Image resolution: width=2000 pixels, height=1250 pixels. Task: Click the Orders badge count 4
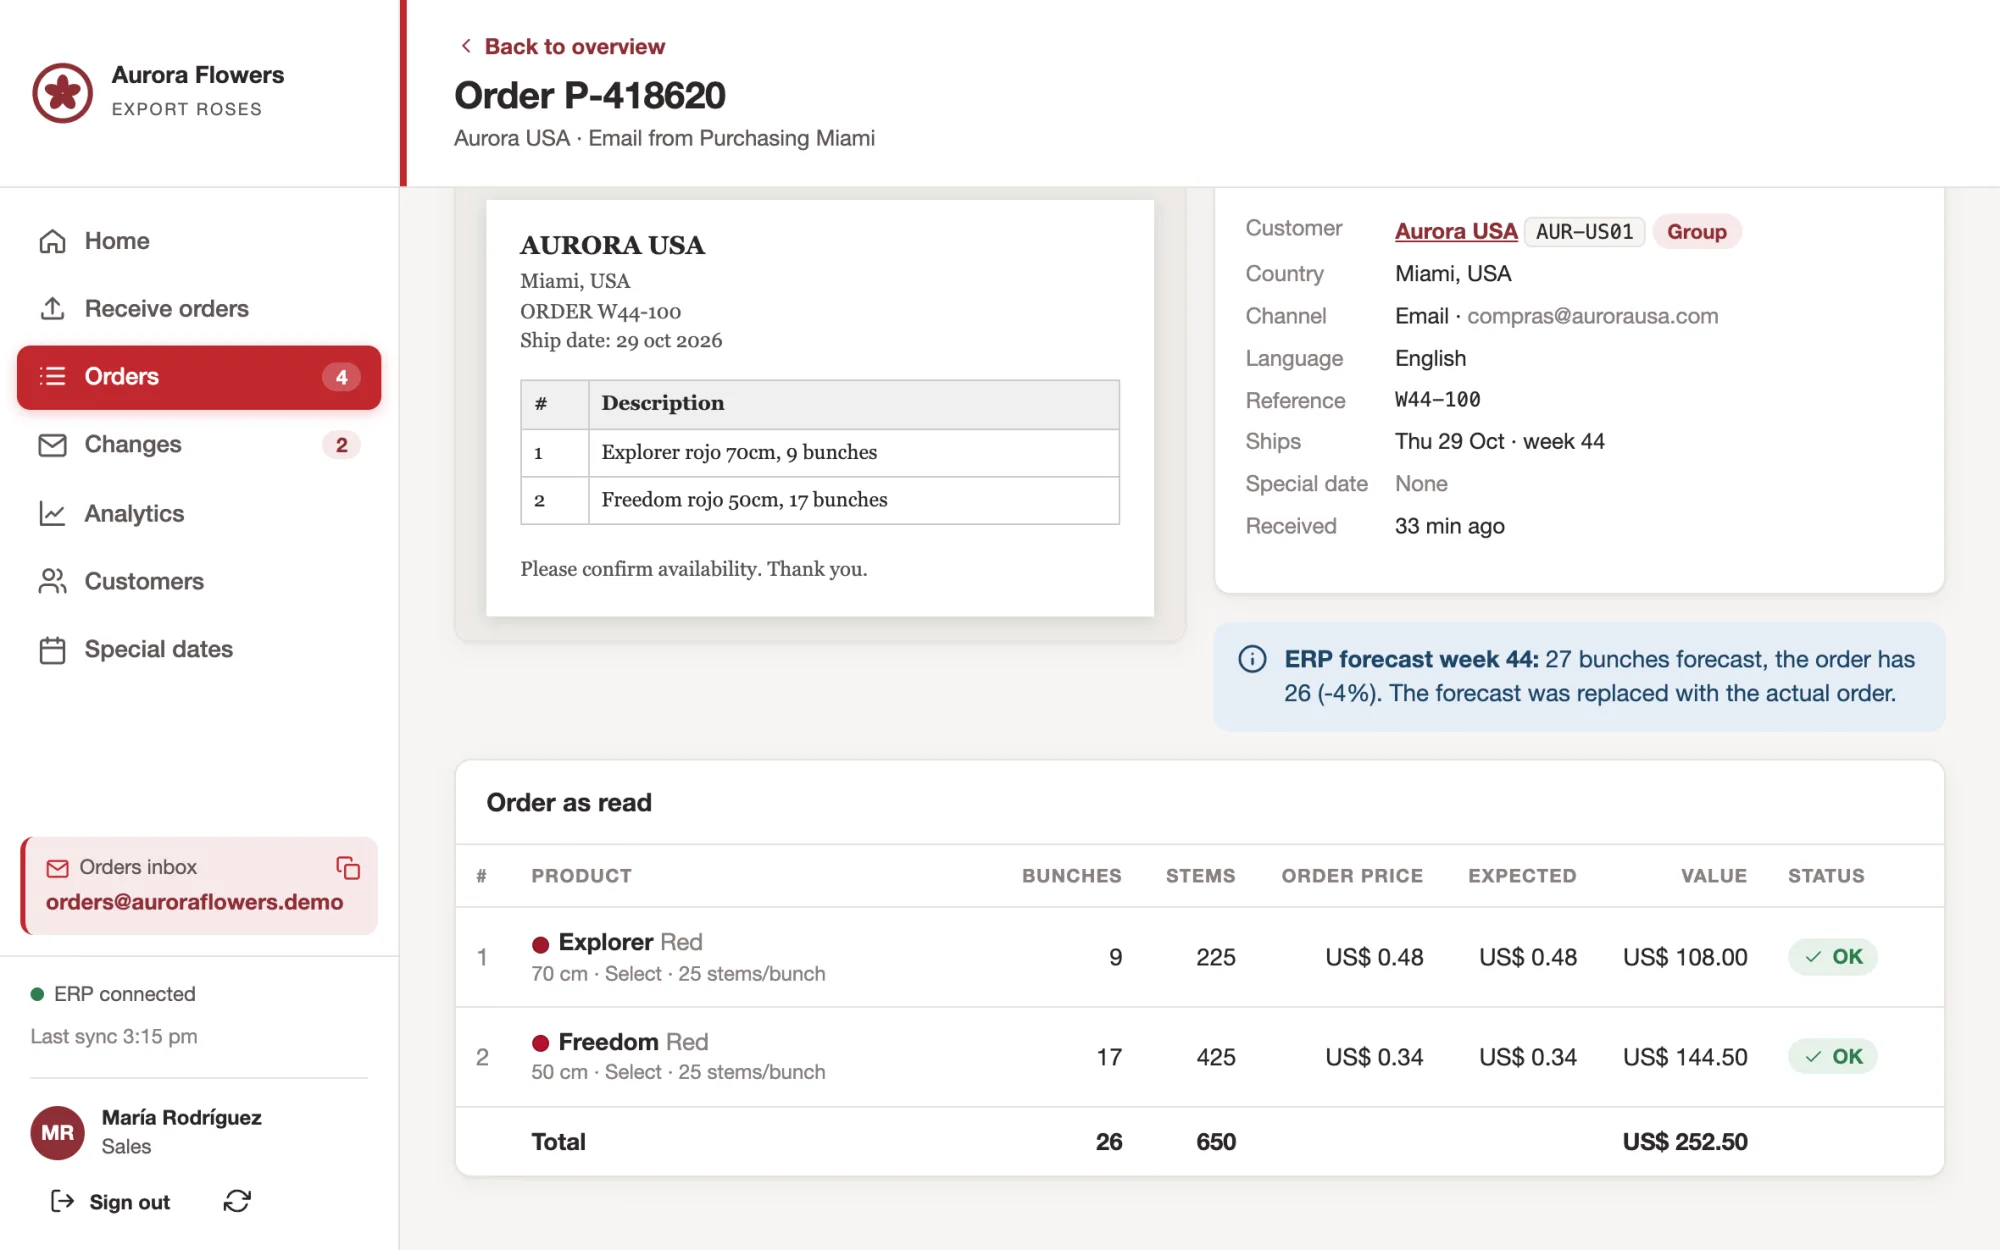click(341, 377)
